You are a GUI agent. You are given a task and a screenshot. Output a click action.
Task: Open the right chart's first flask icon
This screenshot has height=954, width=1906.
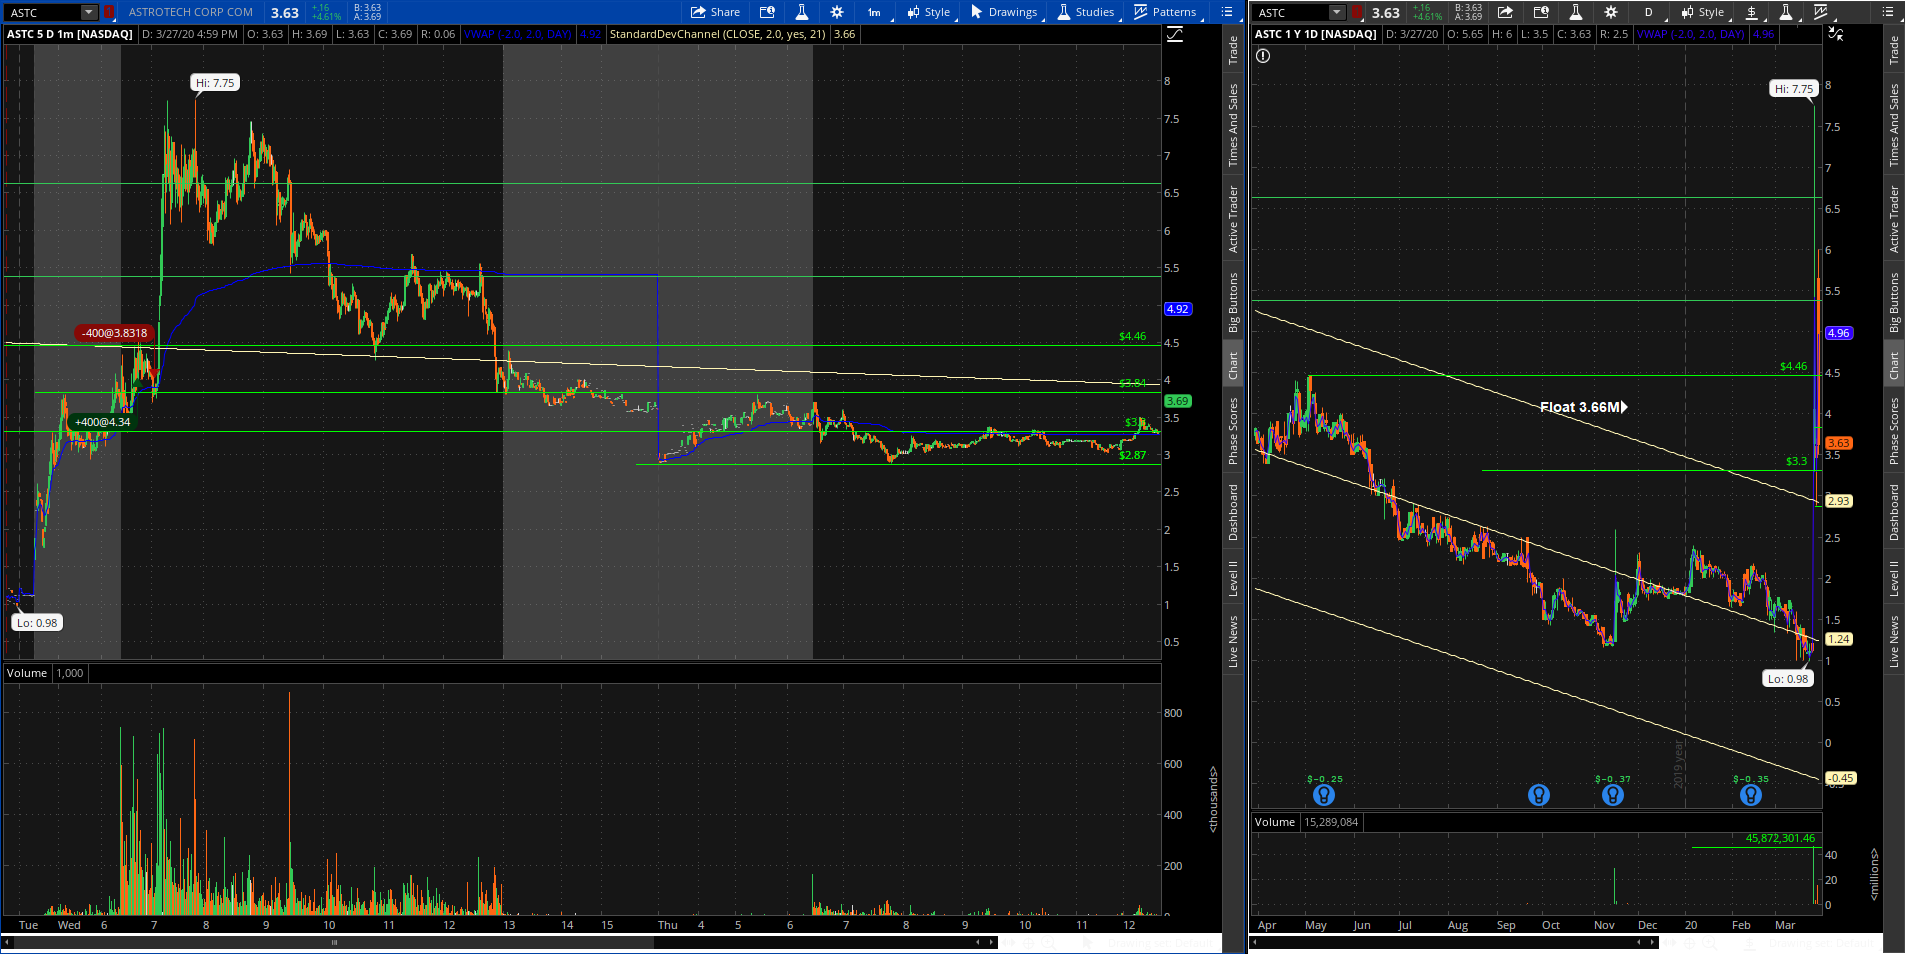point(1575,12)
